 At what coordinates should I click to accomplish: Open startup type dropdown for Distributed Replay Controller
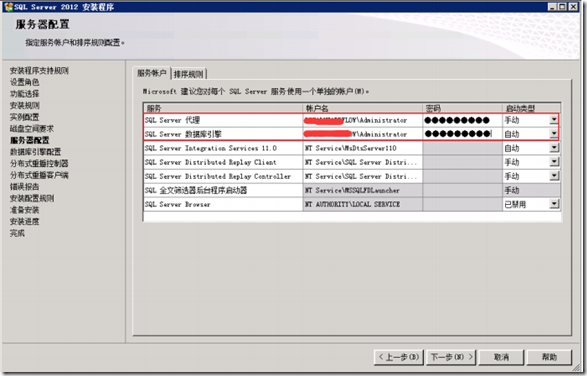554,176
